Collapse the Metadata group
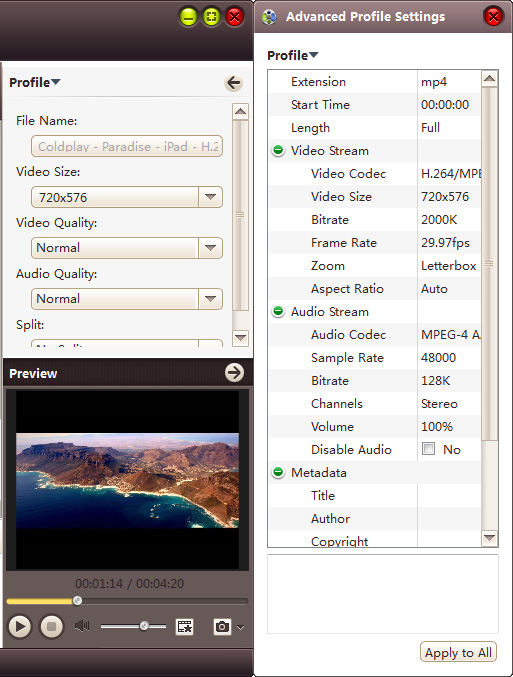The width and height of the screenshot is (513, 677). coord(279,472)
